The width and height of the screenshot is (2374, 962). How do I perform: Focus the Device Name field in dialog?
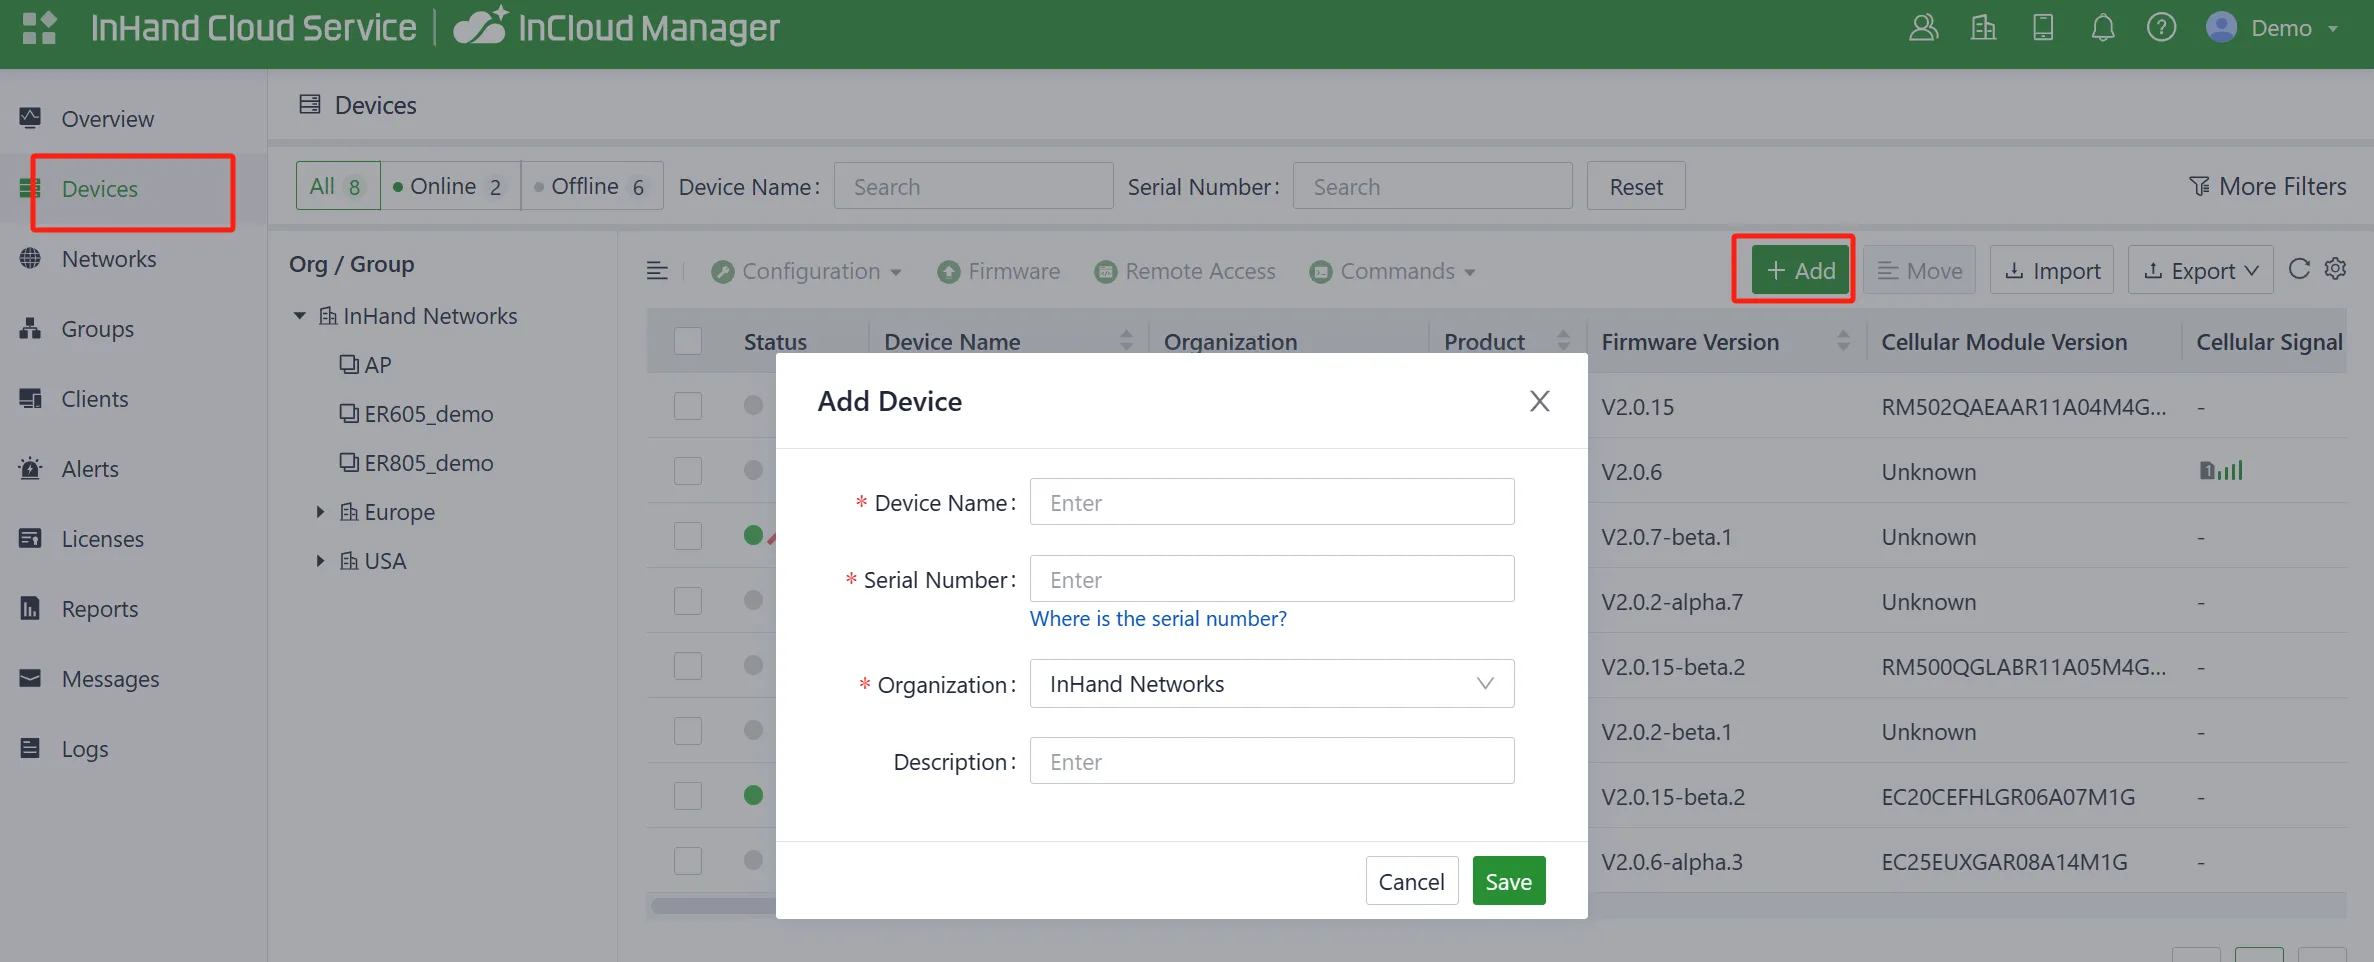1271,502
